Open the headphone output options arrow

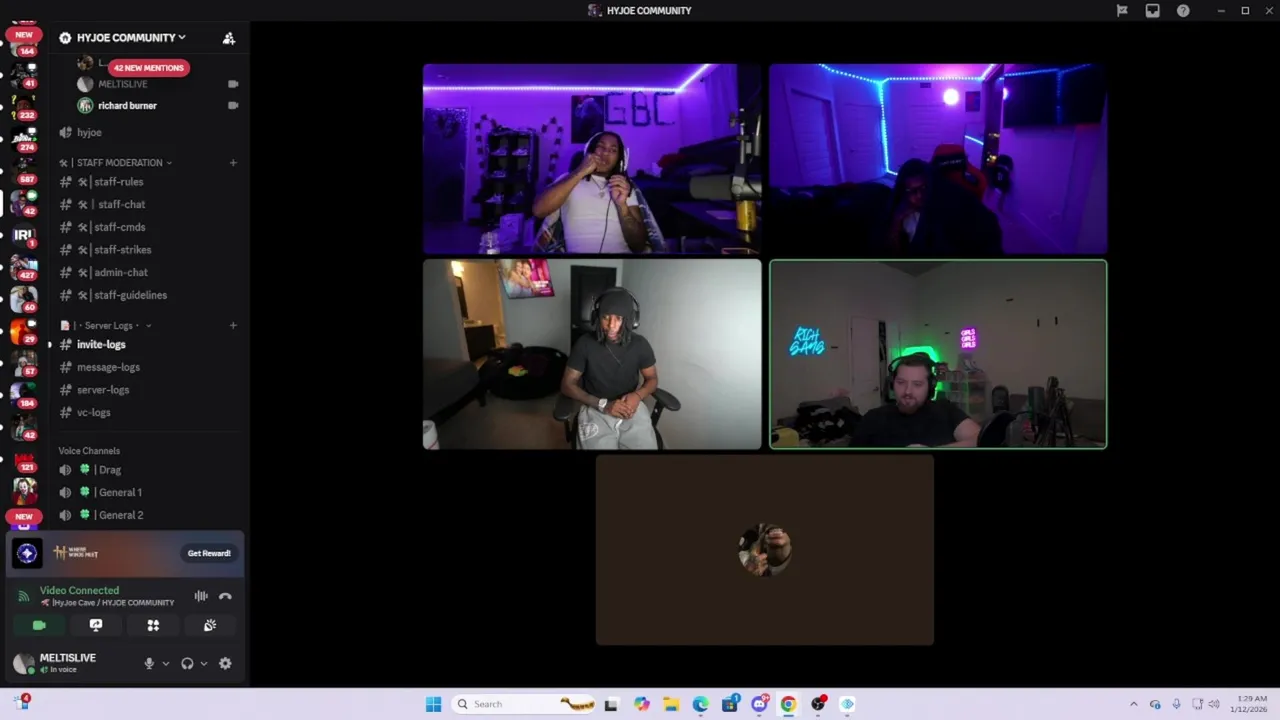point(203,663)
